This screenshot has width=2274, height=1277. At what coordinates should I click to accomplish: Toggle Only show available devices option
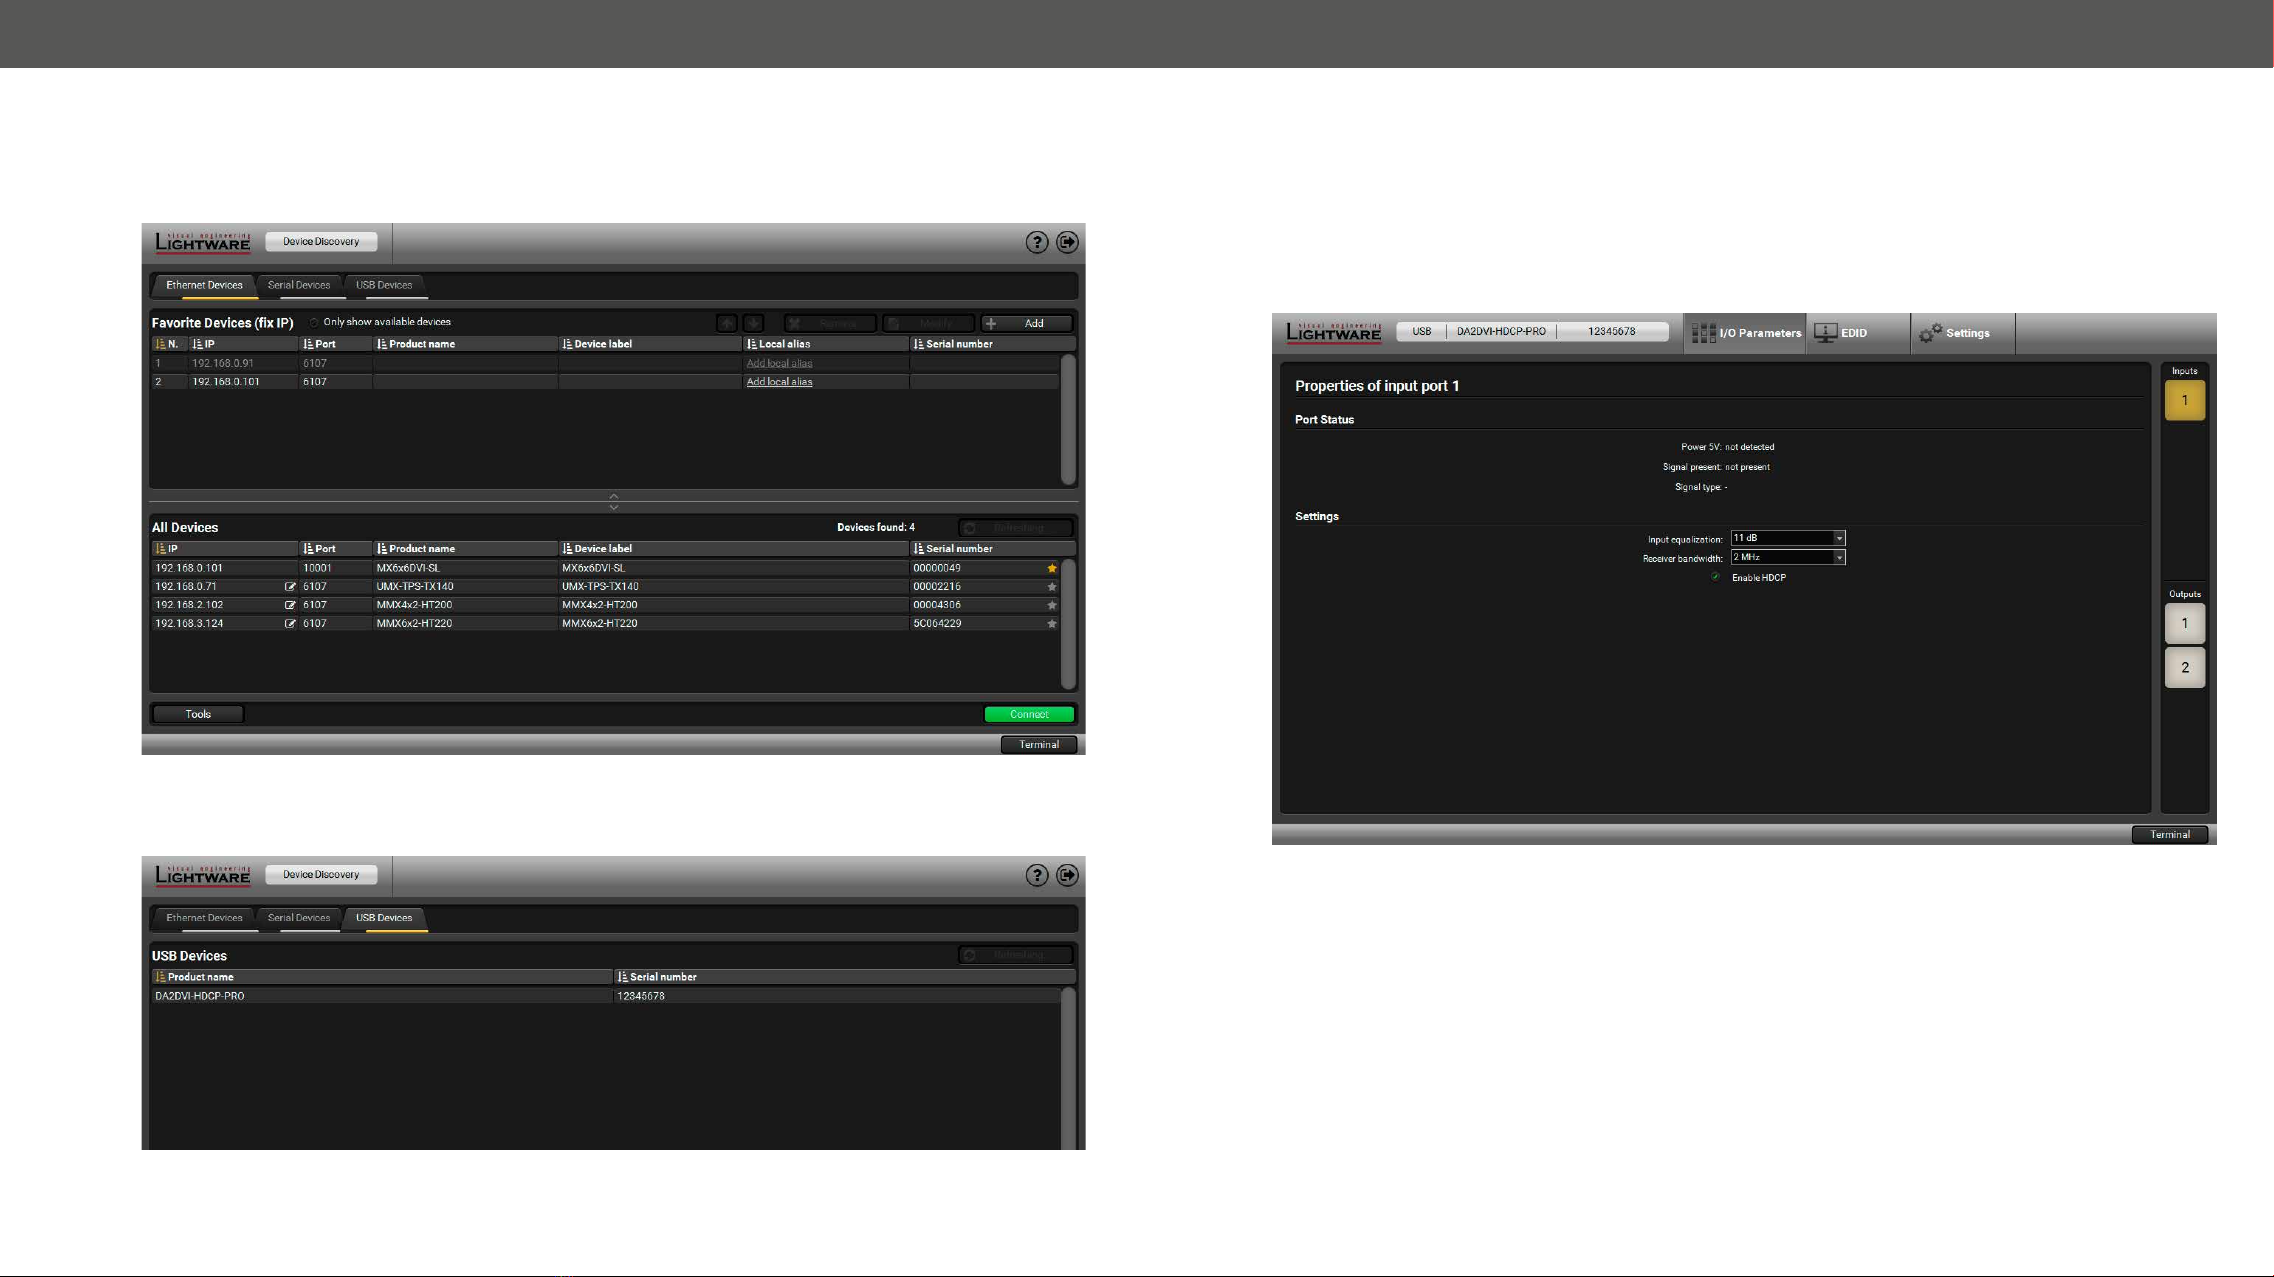314,322
